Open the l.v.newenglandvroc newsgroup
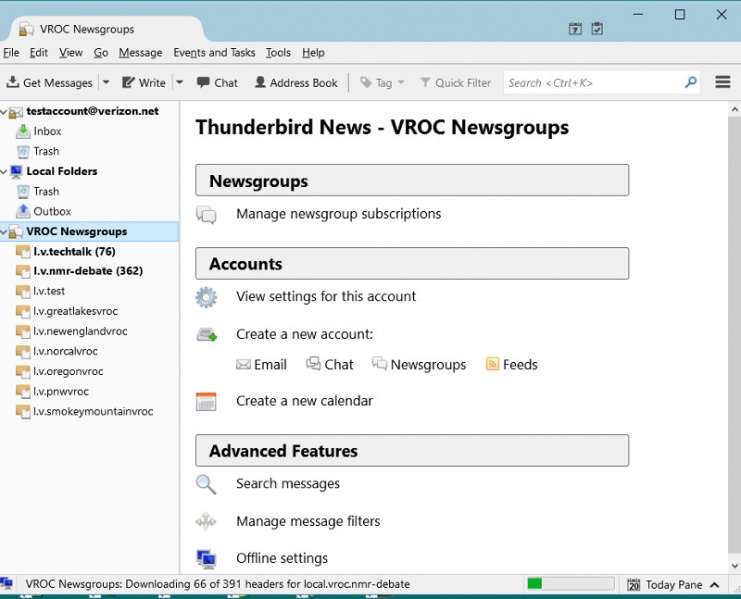741x599 pixels. 80,331
